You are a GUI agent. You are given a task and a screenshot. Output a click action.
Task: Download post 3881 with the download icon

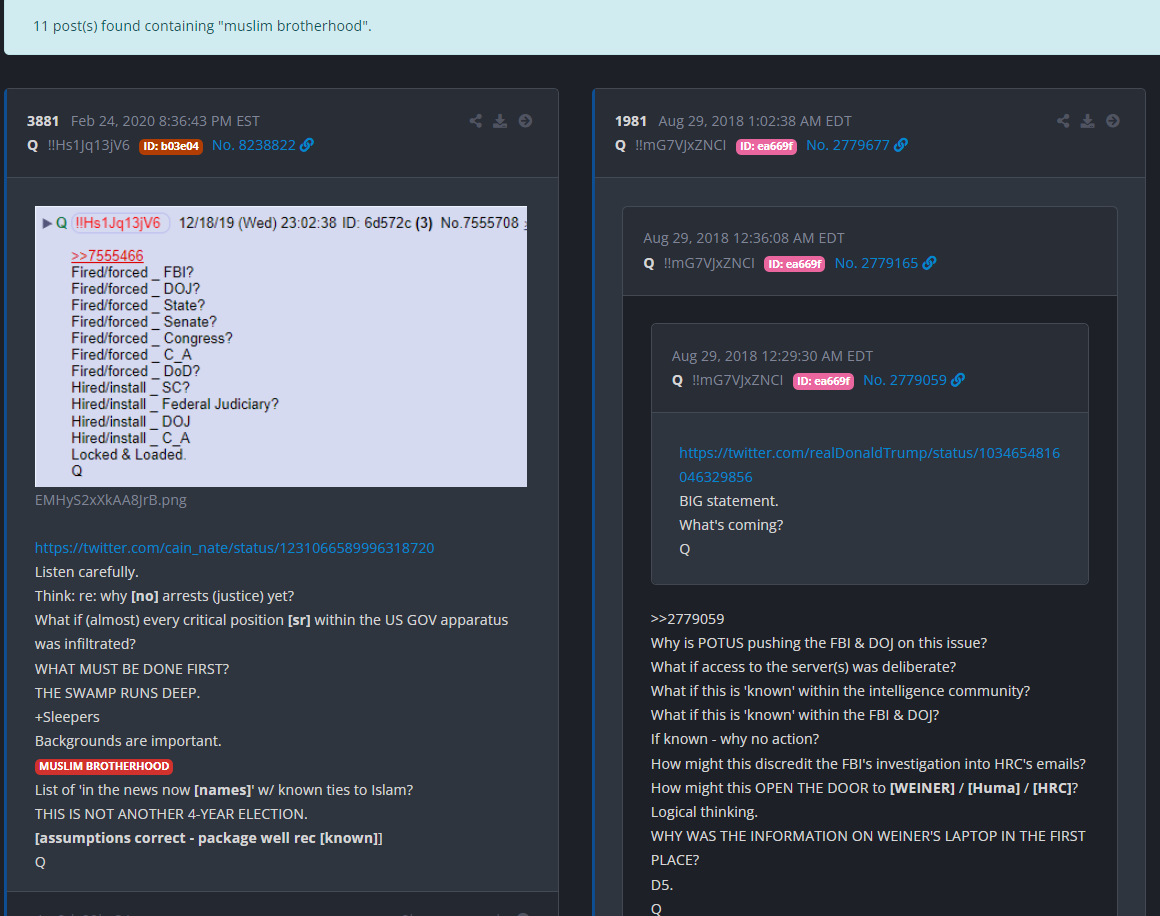(x=500, y=121)
